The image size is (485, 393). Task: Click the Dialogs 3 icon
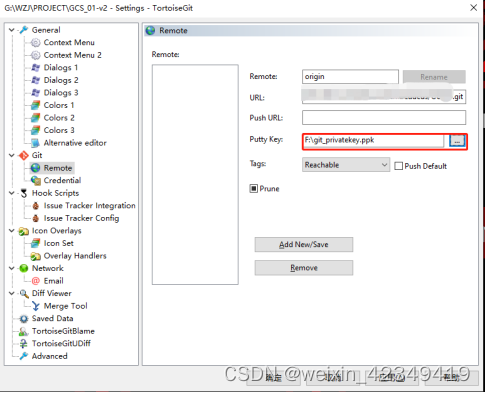click(x=36, y=93)
